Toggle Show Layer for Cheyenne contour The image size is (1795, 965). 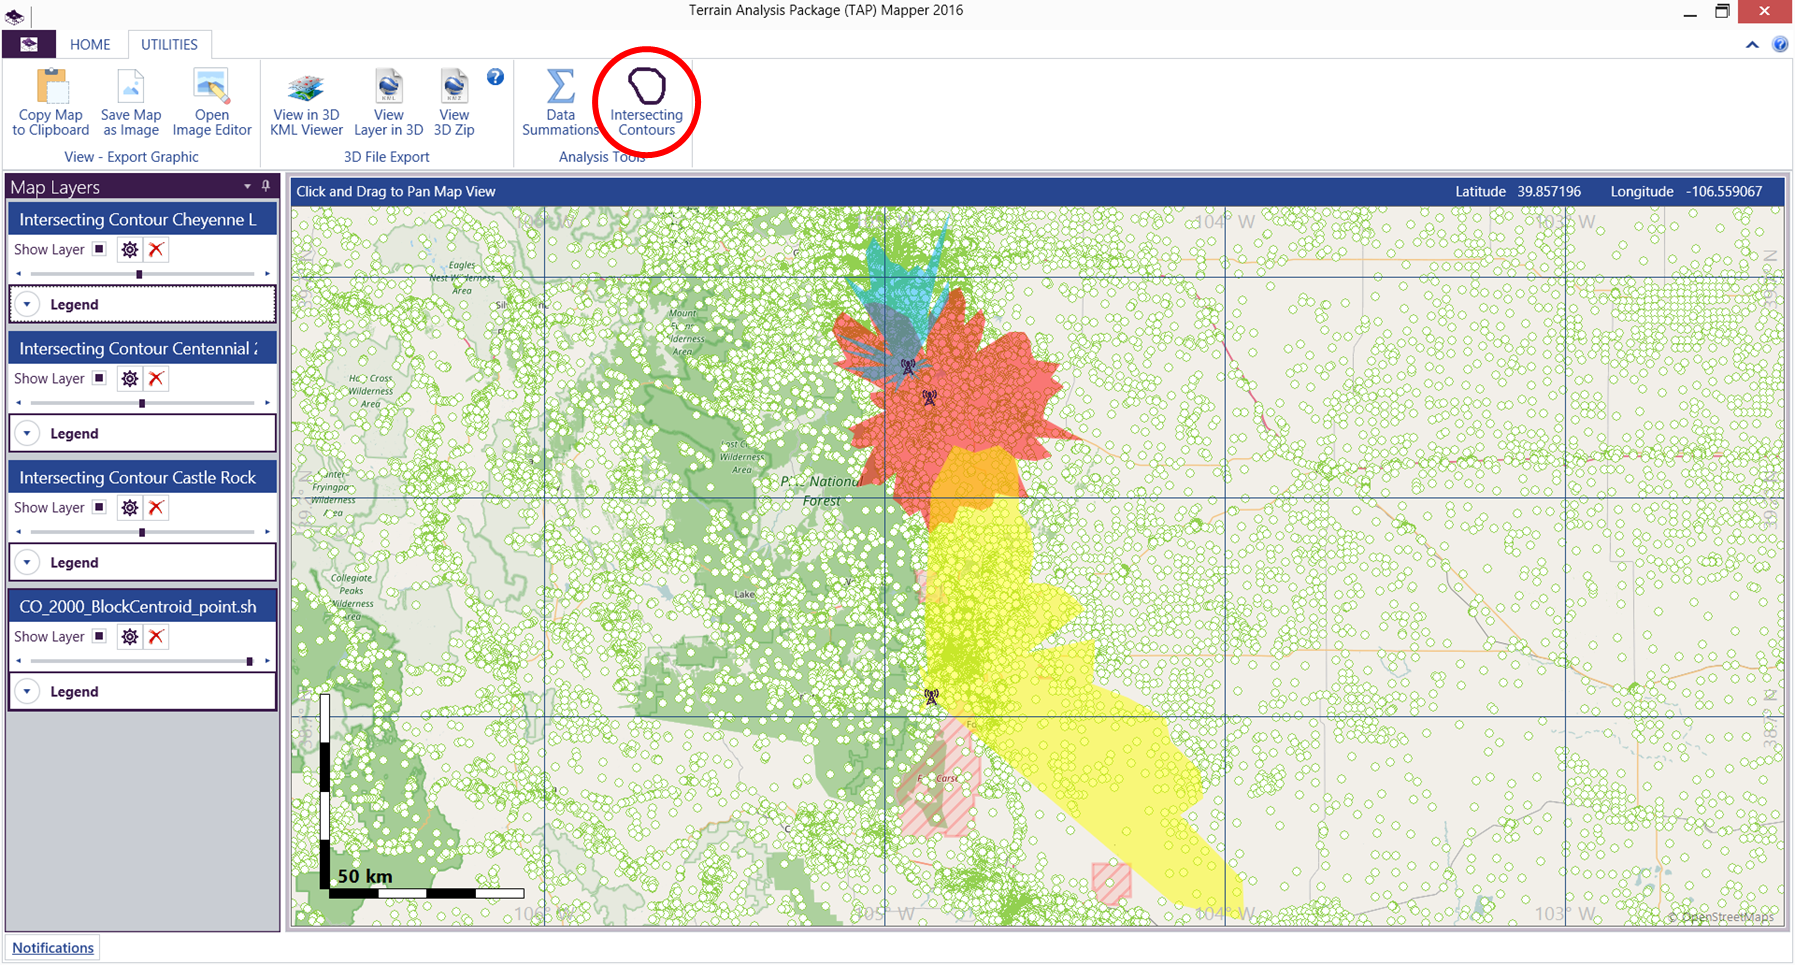[x=99, y=249]
